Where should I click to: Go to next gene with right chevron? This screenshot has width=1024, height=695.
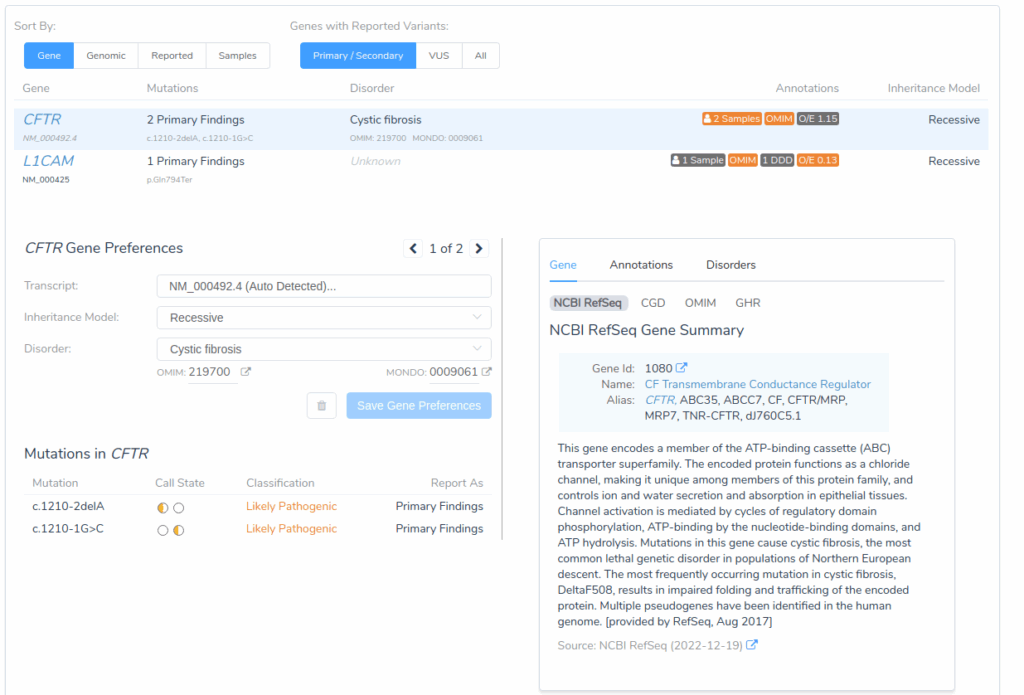pos(479,248)
